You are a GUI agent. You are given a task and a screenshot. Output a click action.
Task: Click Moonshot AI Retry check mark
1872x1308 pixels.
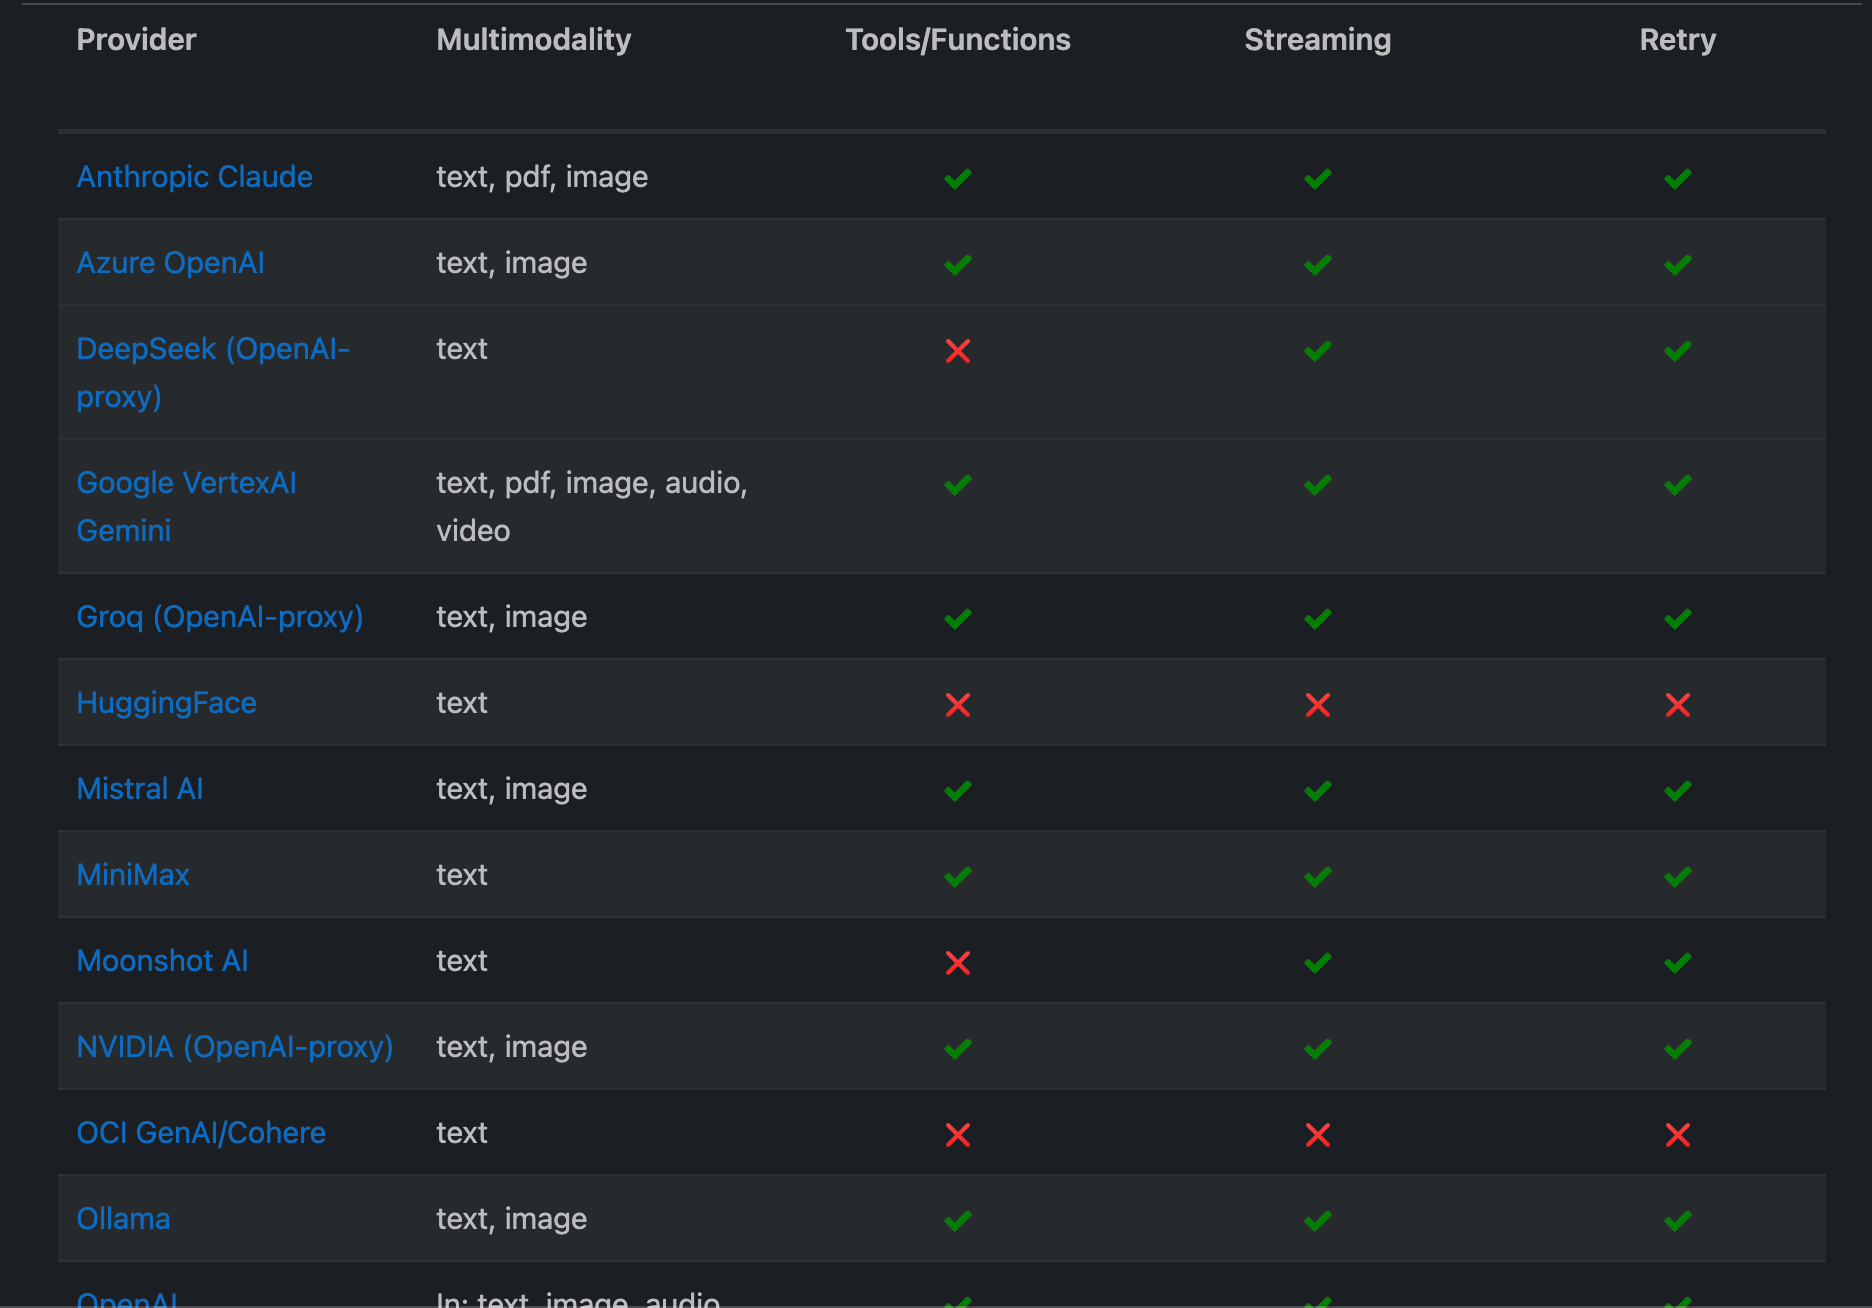[1678, 963]
